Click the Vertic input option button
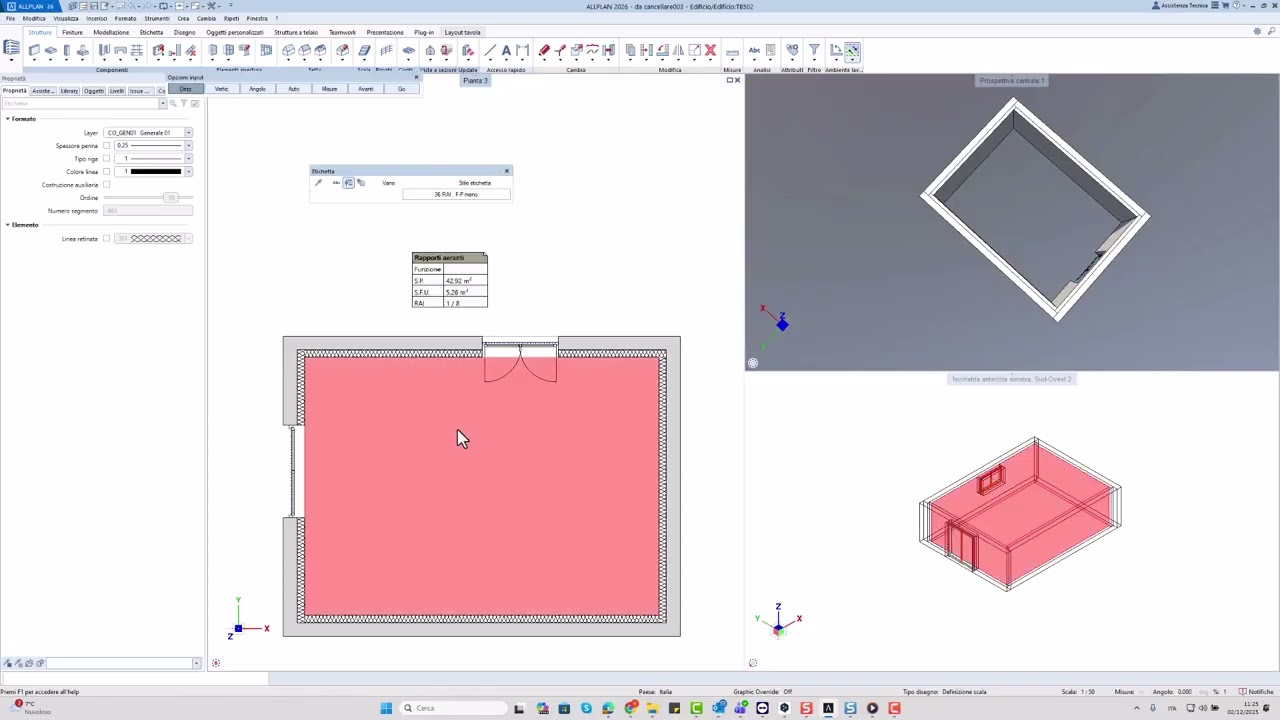 pyautogui.click(x=221, y=89)
